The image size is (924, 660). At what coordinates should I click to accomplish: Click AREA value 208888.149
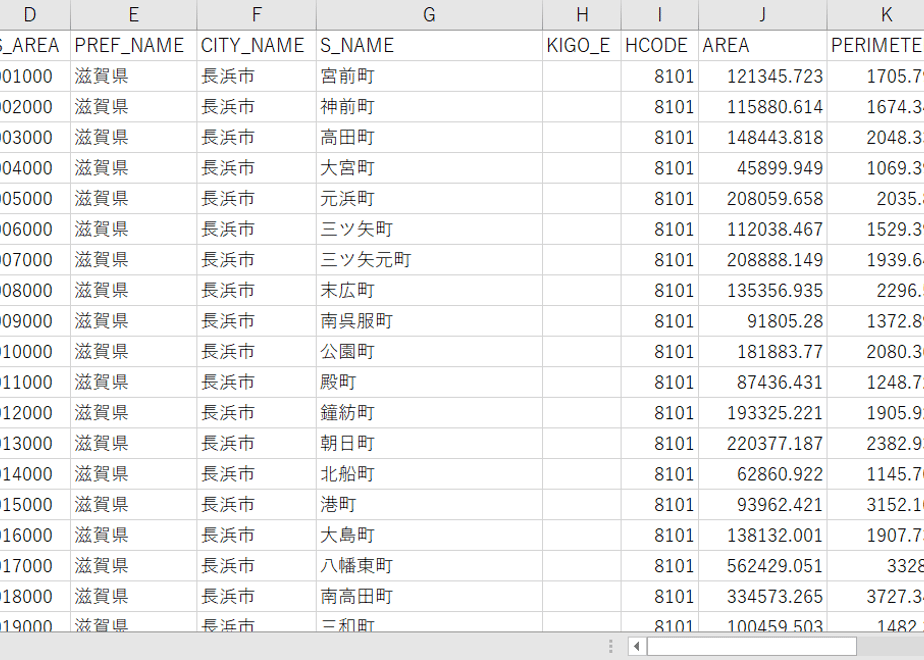click(x=763, y=260)
